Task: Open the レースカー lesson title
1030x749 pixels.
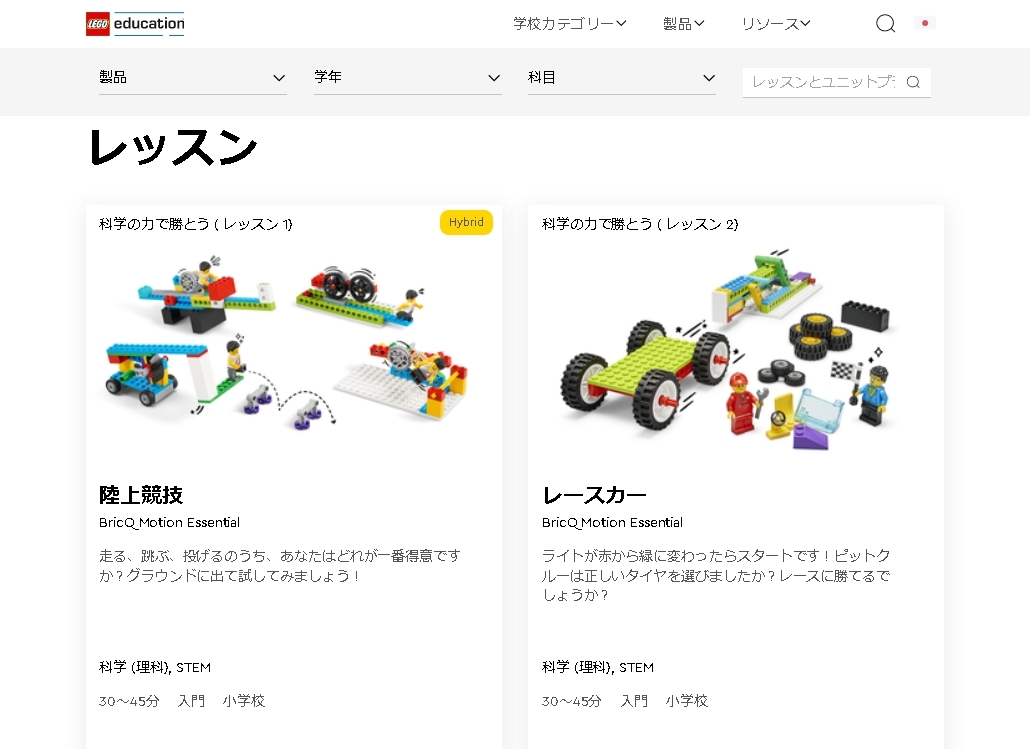Action: pos(594,495)
